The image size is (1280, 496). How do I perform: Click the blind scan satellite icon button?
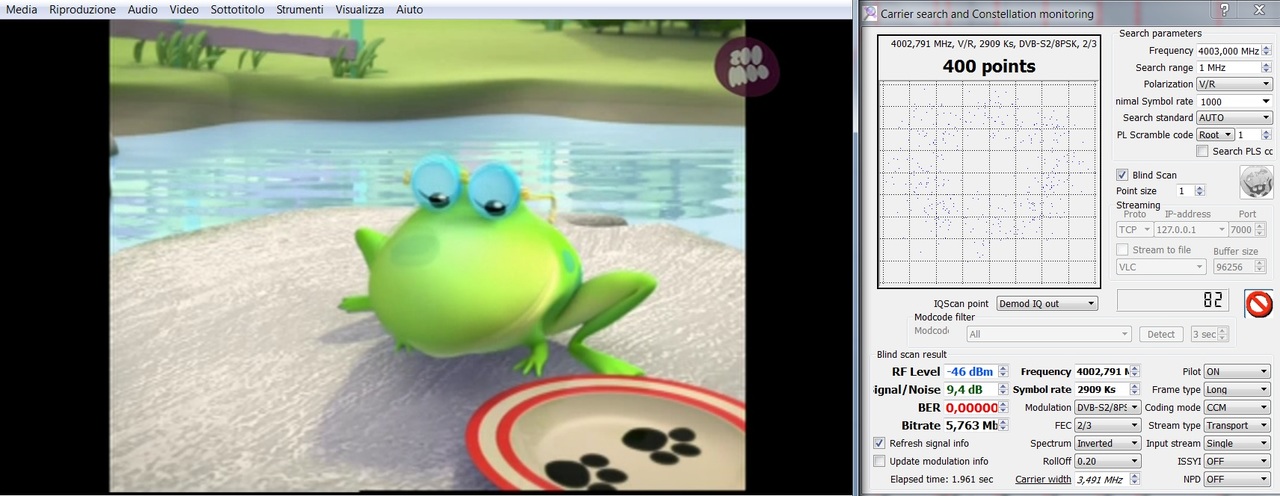point(1256,182)
